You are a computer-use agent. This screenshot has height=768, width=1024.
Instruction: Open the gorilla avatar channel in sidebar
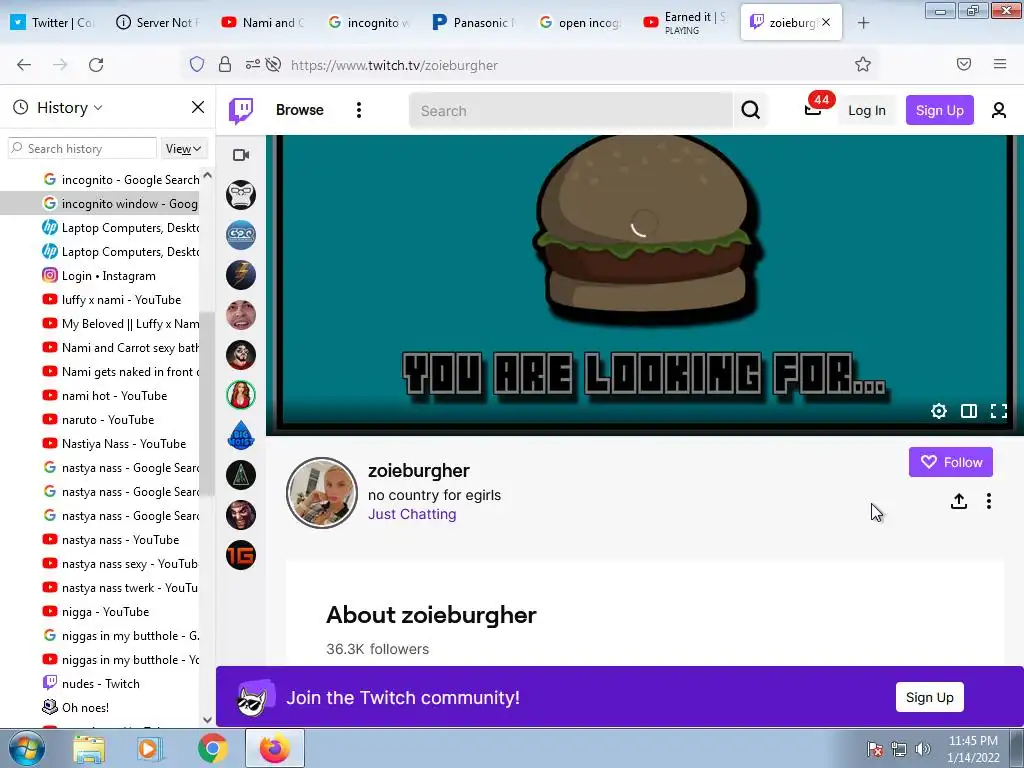(x=241, y=195)
